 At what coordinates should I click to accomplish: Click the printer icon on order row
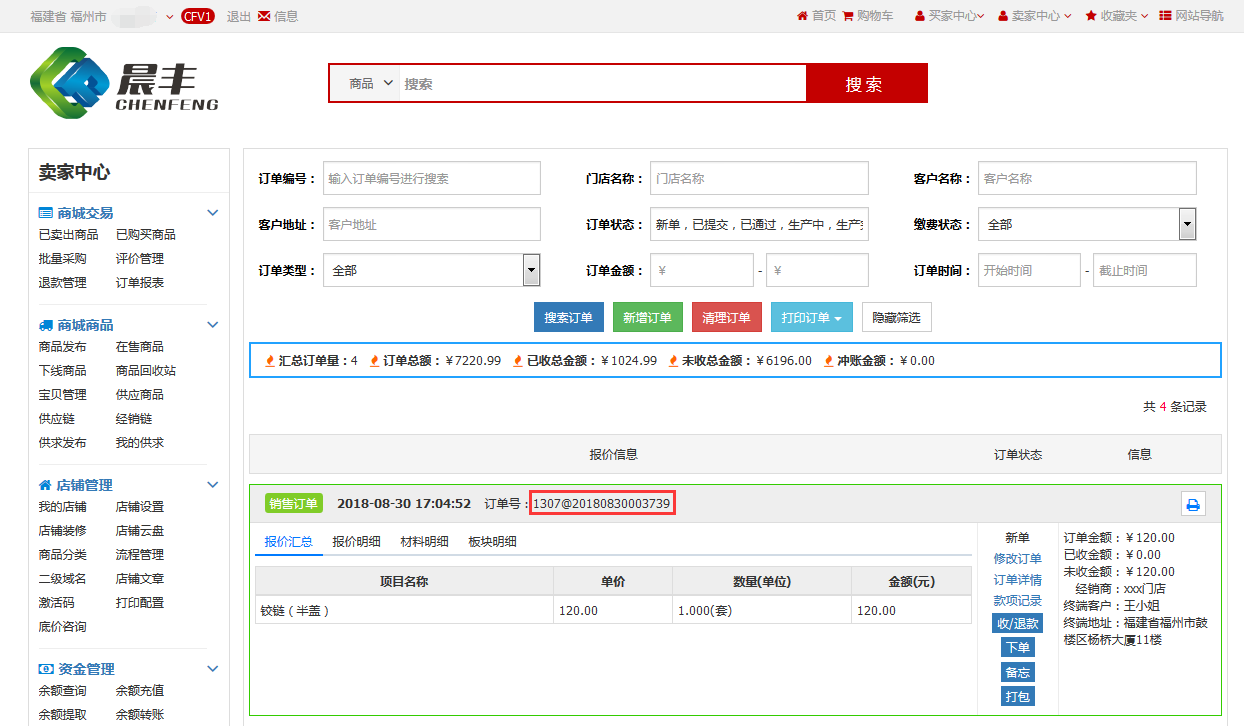1192,505
